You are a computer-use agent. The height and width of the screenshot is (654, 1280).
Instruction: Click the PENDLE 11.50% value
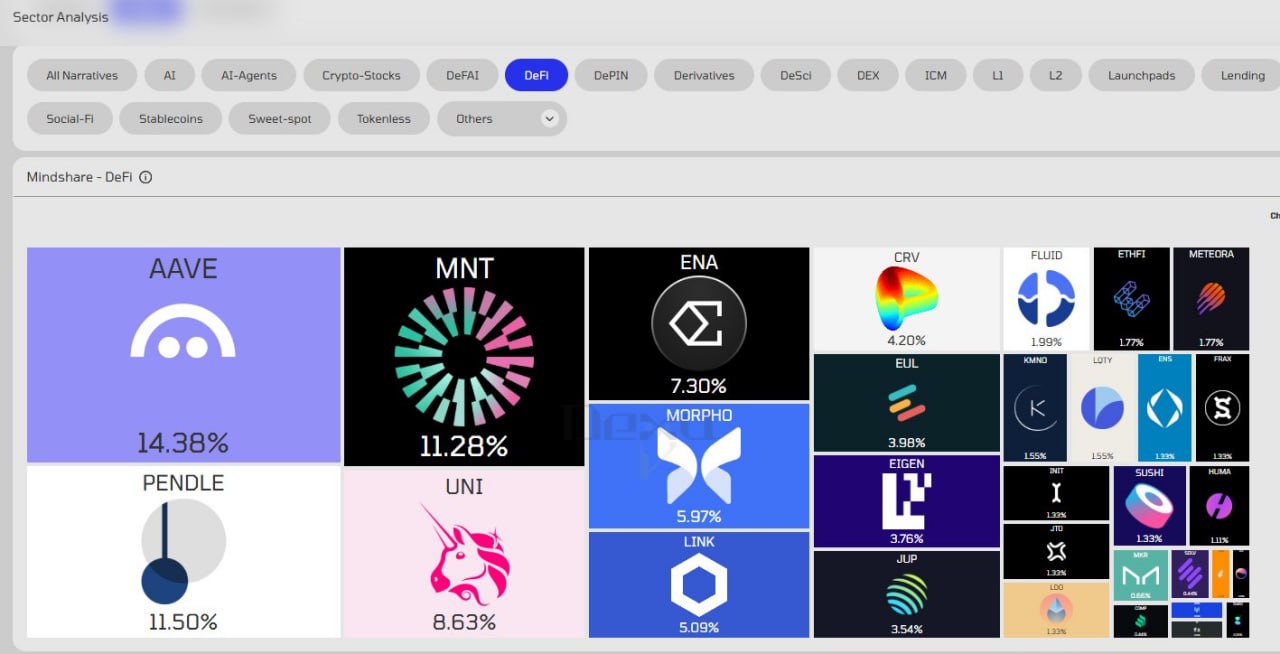pos(183,621)
